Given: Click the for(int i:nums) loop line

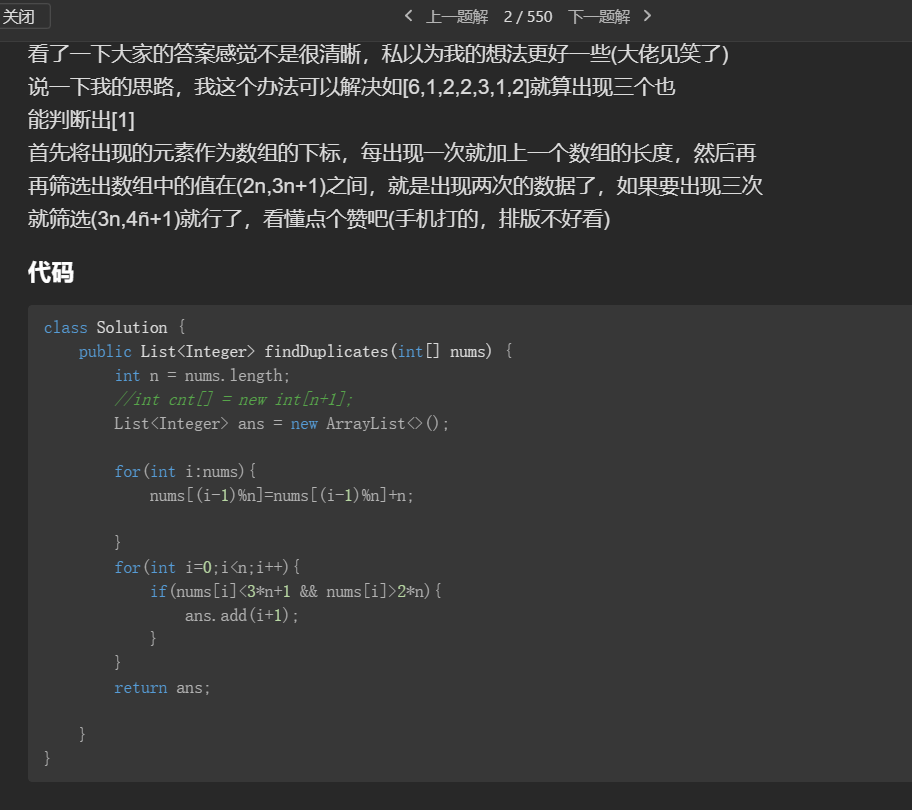Looking at the screenshot, I should tap(183, 471).
